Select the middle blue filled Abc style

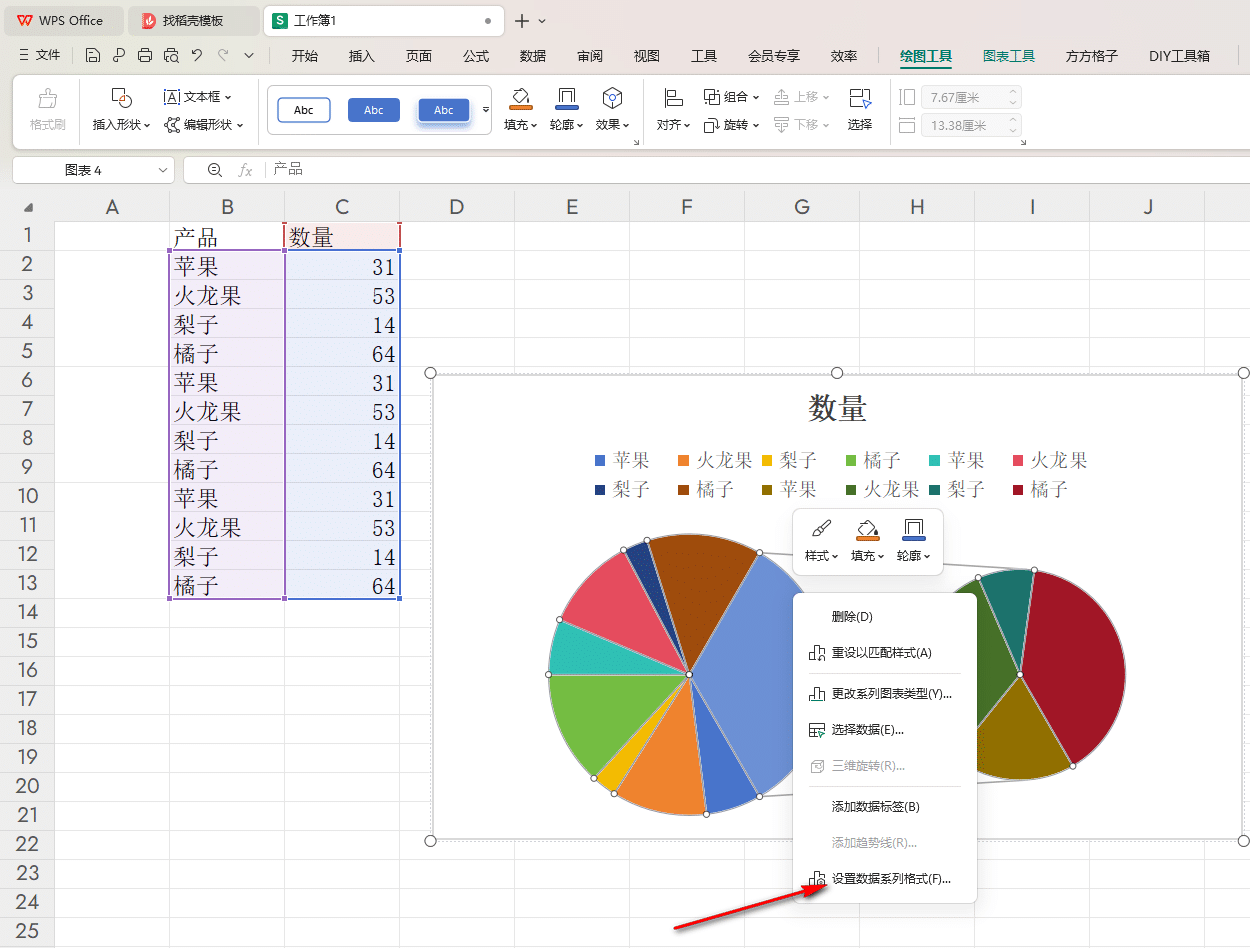pos(374,110)
